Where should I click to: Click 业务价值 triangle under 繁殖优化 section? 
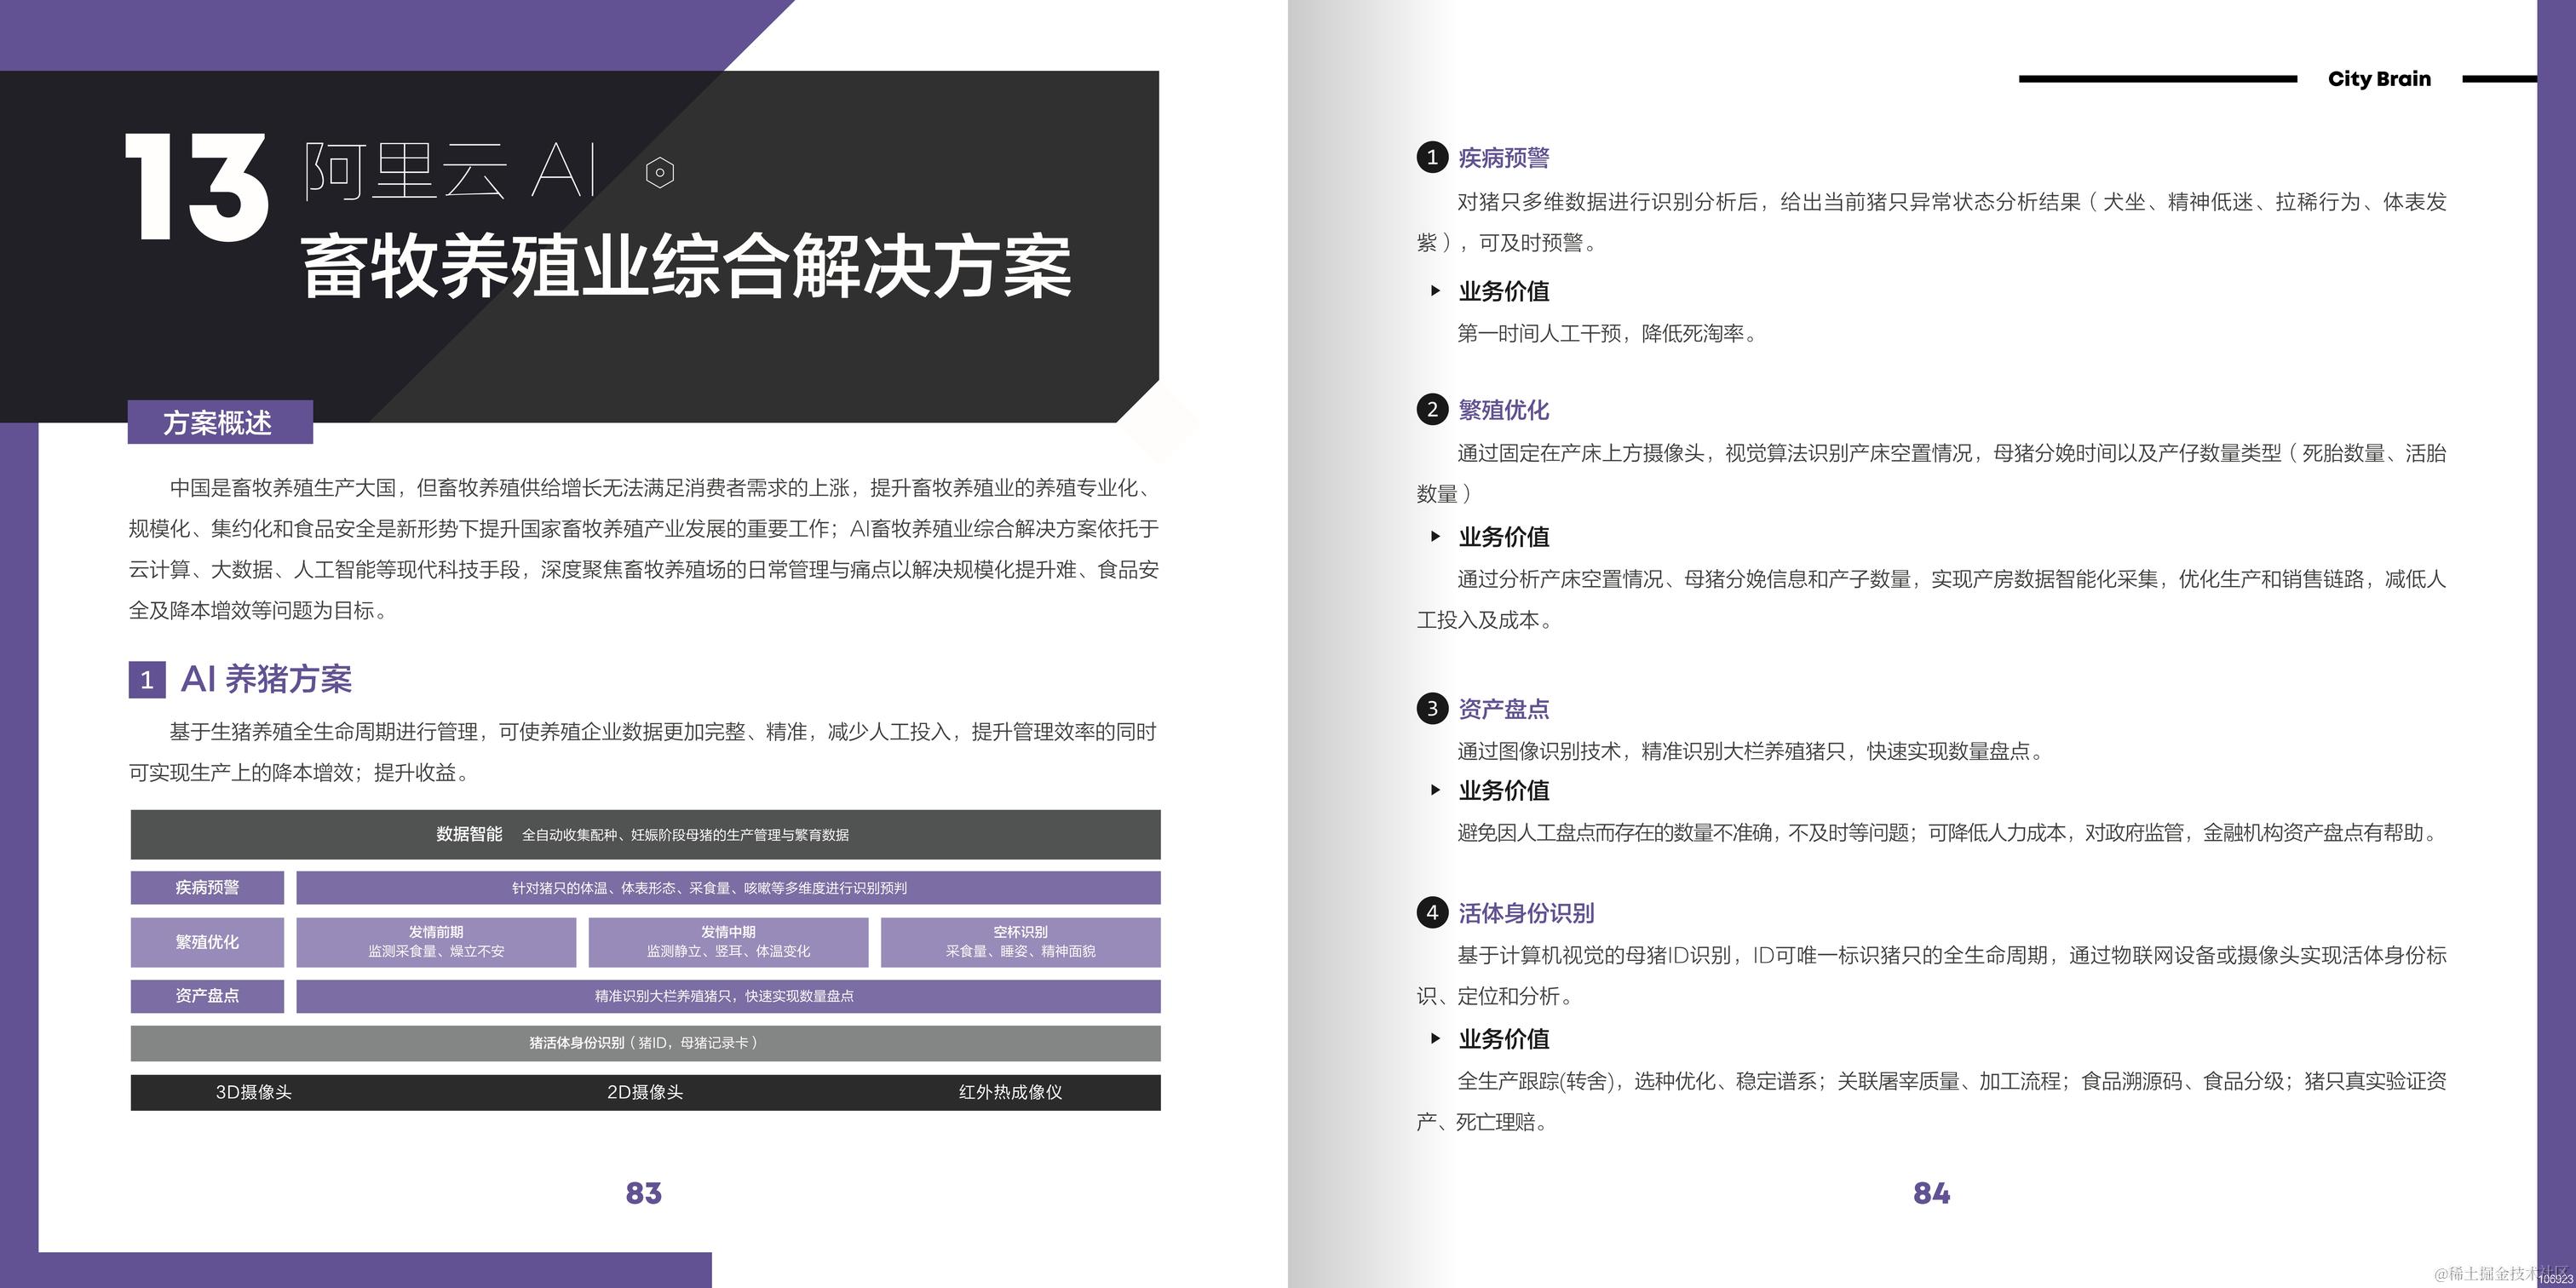pos(1435,536)
